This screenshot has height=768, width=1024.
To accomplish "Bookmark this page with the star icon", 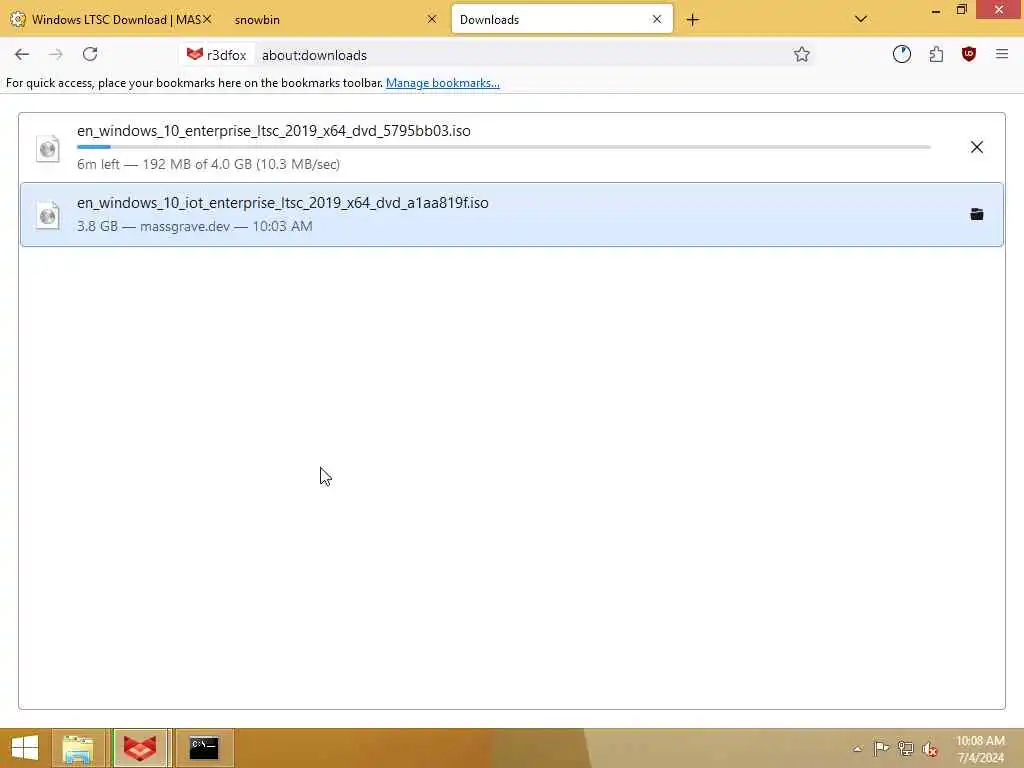I will coord(802,55).
